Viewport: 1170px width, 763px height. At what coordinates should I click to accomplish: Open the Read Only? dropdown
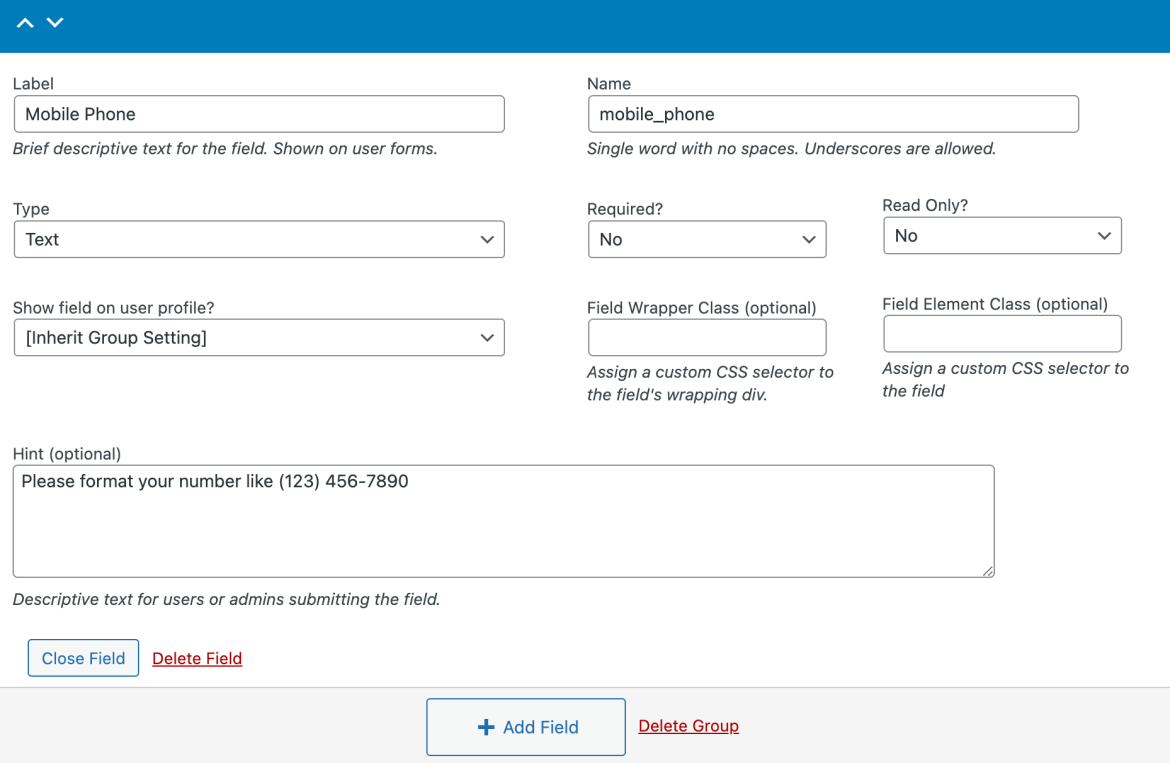[1001, 235]
